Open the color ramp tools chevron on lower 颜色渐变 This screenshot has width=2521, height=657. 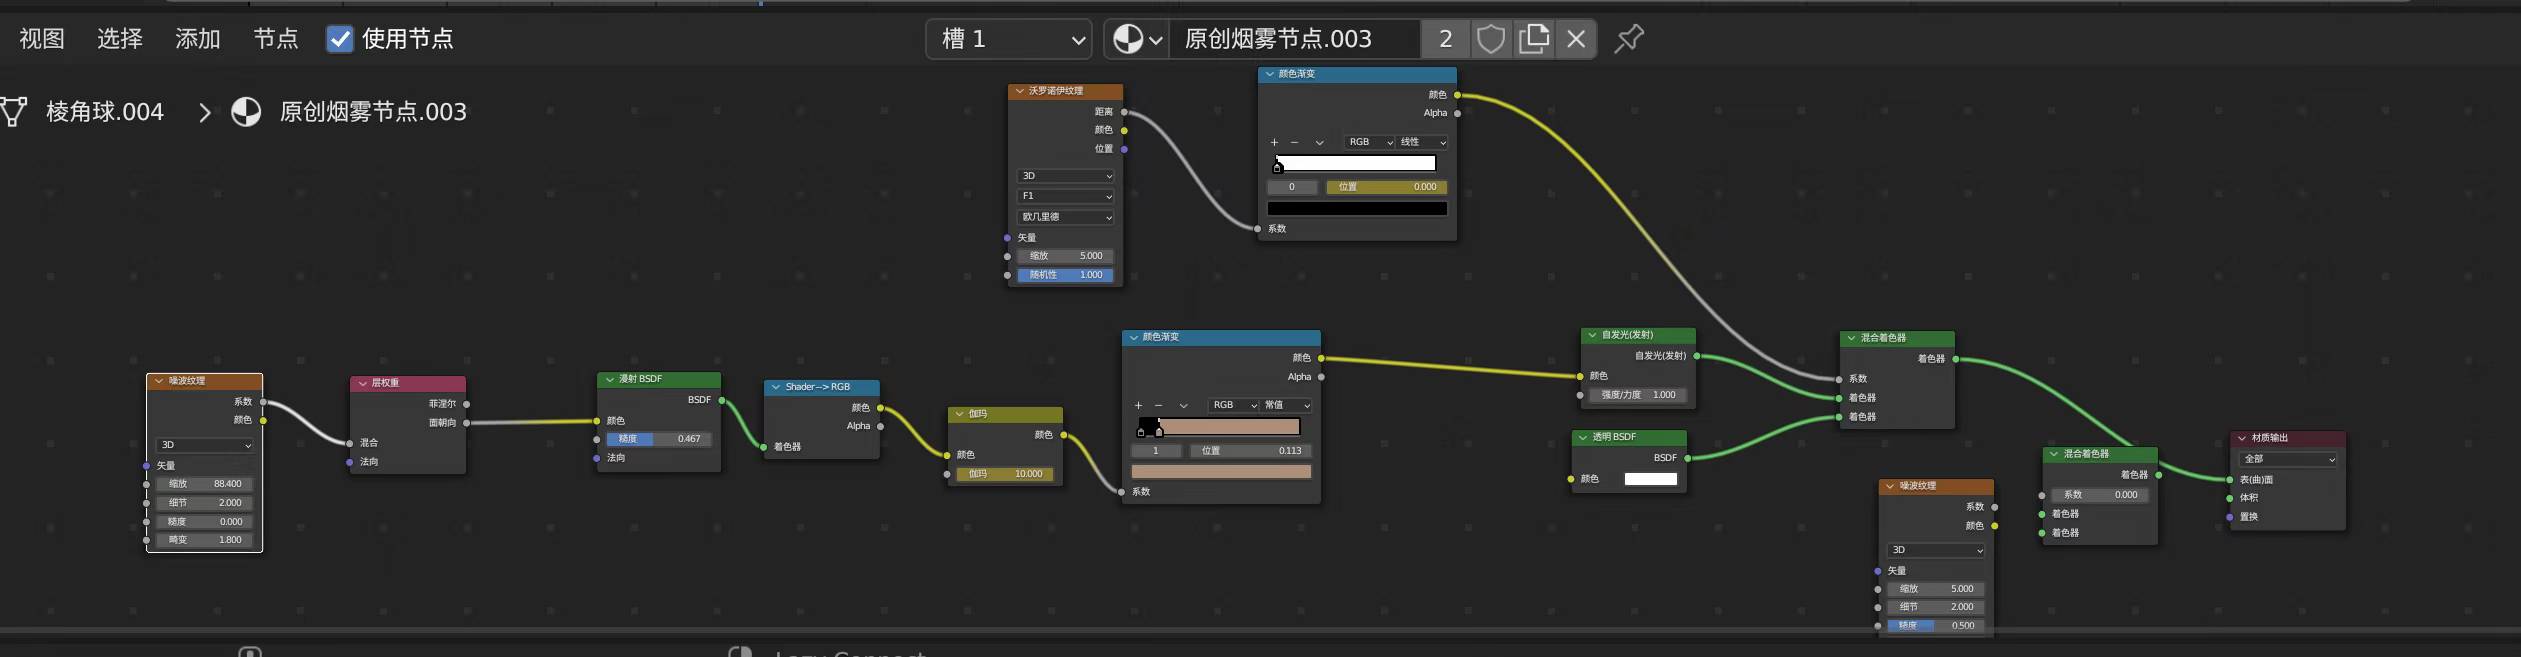[x=1183, y=405]
